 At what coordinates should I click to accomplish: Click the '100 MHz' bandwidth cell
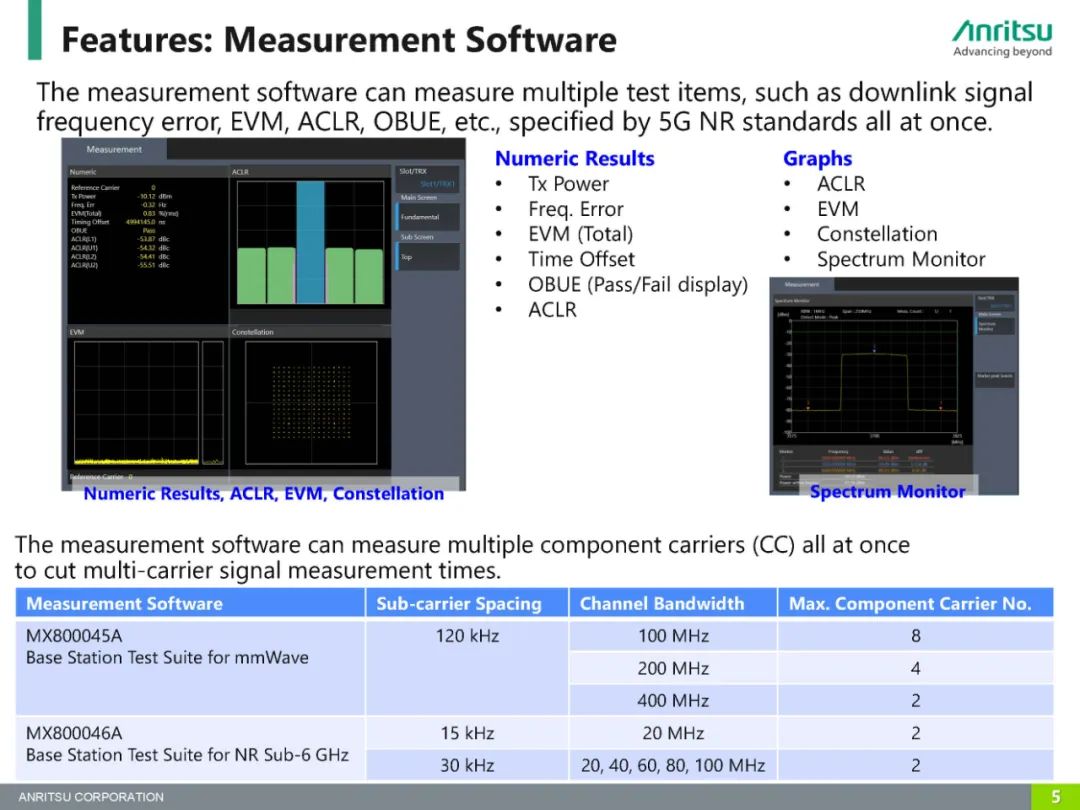click(673, 635)
